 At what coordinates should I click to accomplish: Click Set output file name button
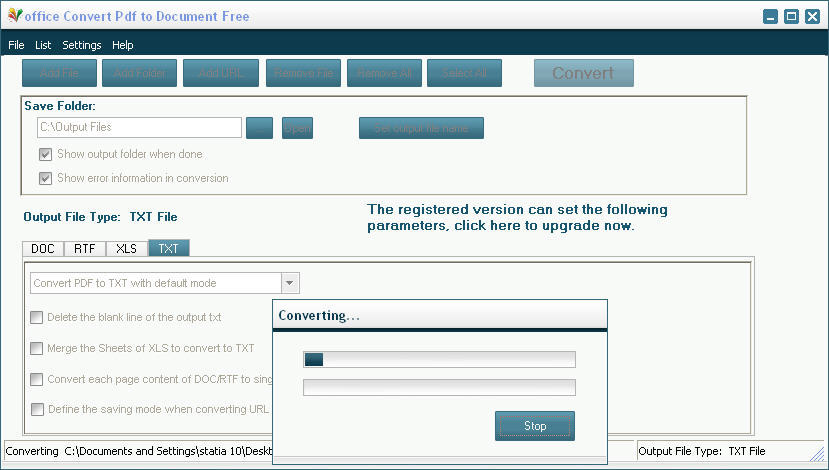tap(421, 128)
